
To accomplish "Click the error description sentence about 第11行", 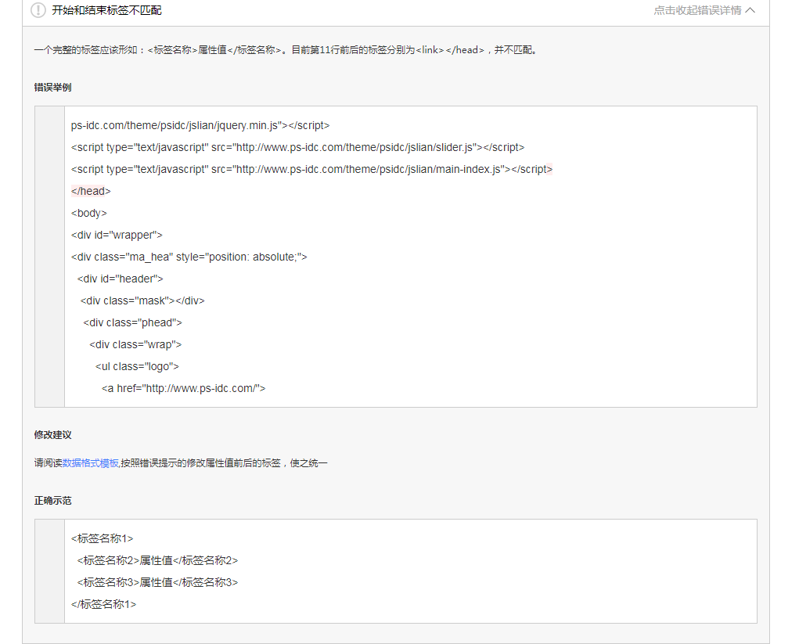I will [x=285, y=50].
